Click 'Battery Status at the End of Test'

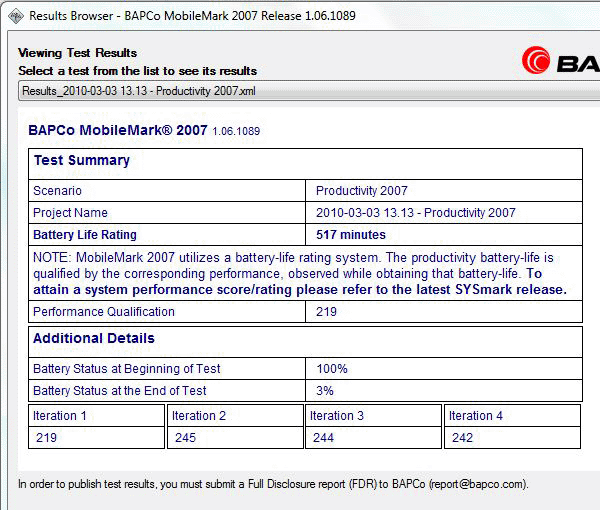click(119, 391)
